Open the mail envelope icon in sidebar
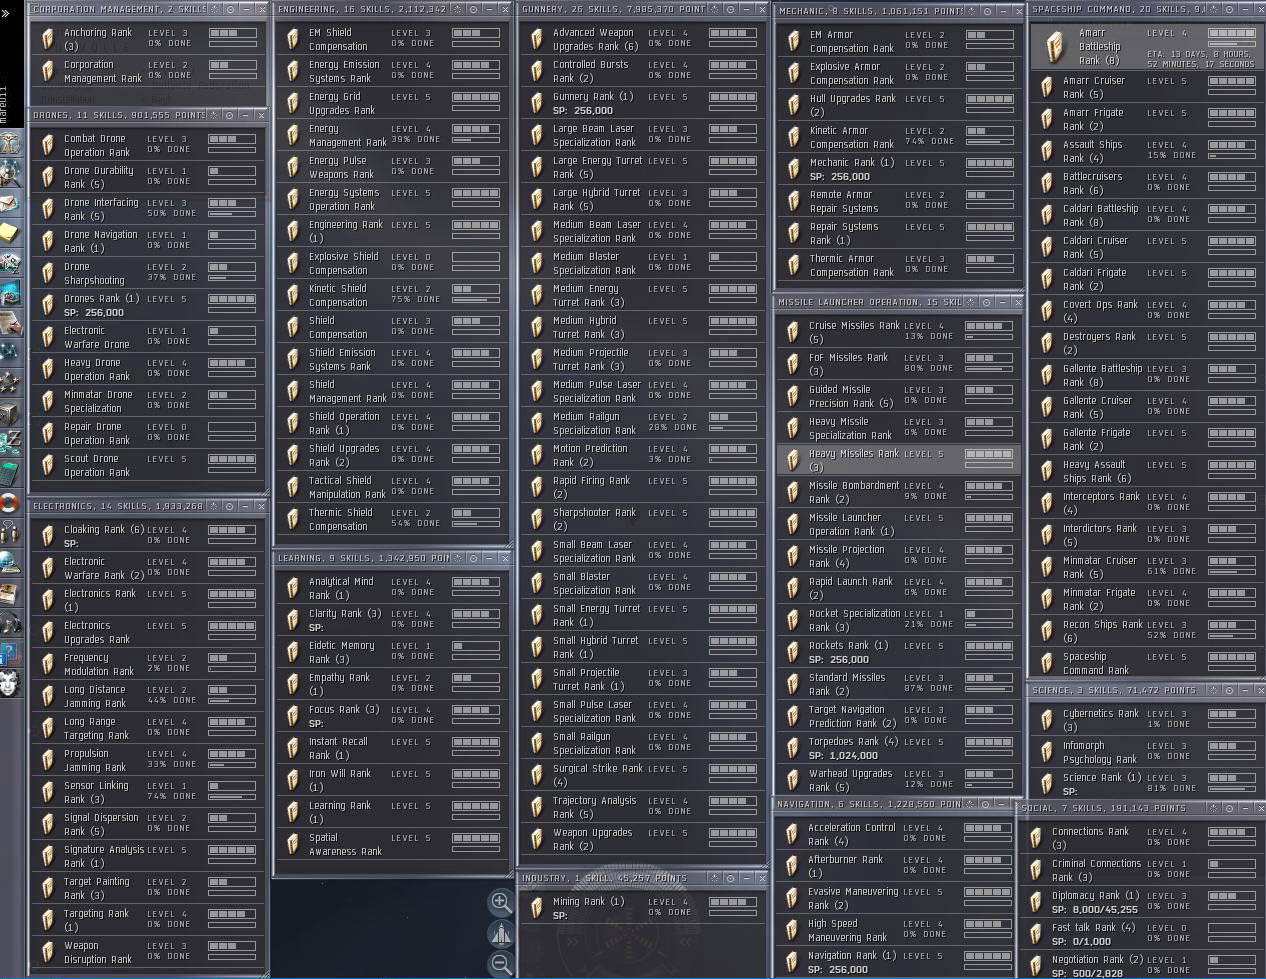This screenshot has height=979, width=1266. 9,204
